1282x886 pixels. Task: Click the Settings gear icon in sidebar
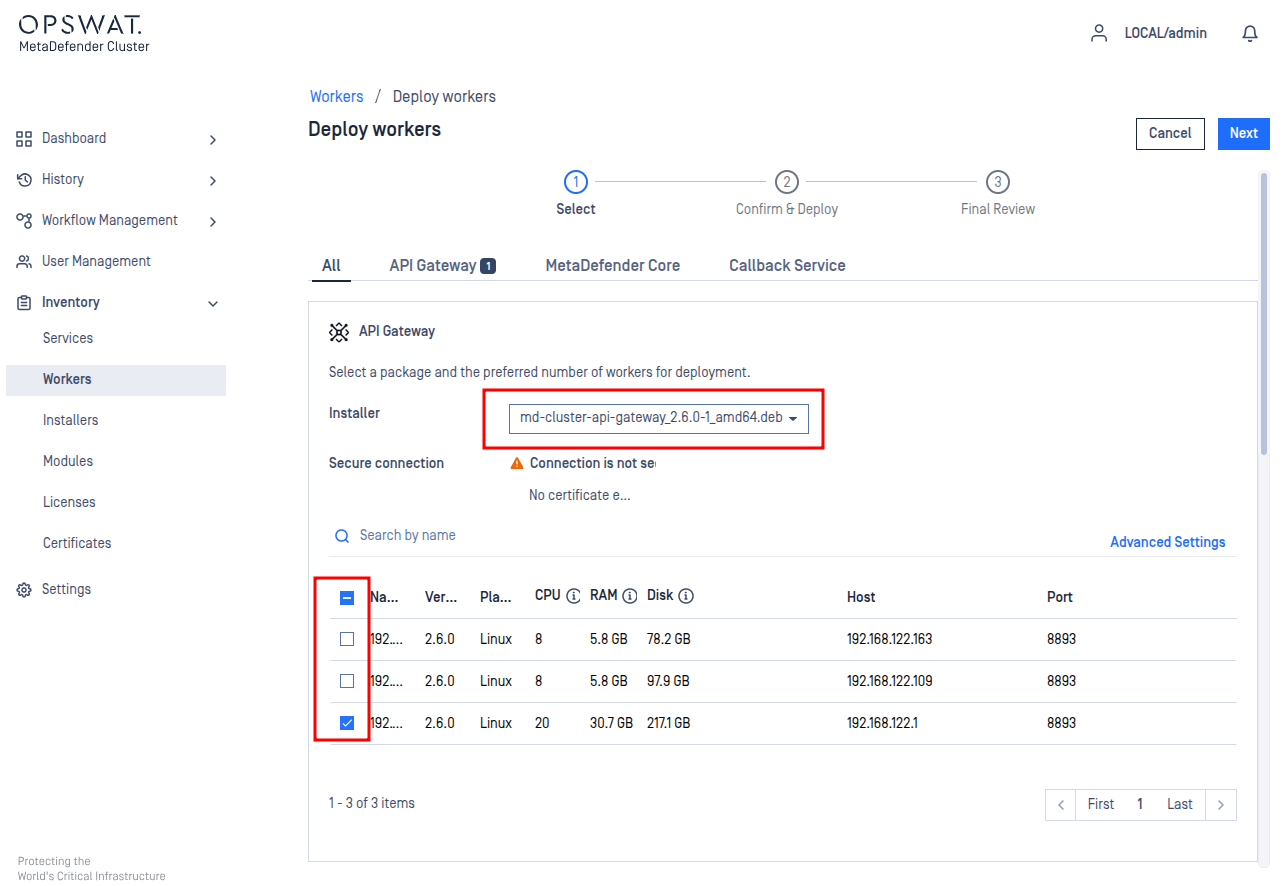pyautogui.click(x=24, y=590)
